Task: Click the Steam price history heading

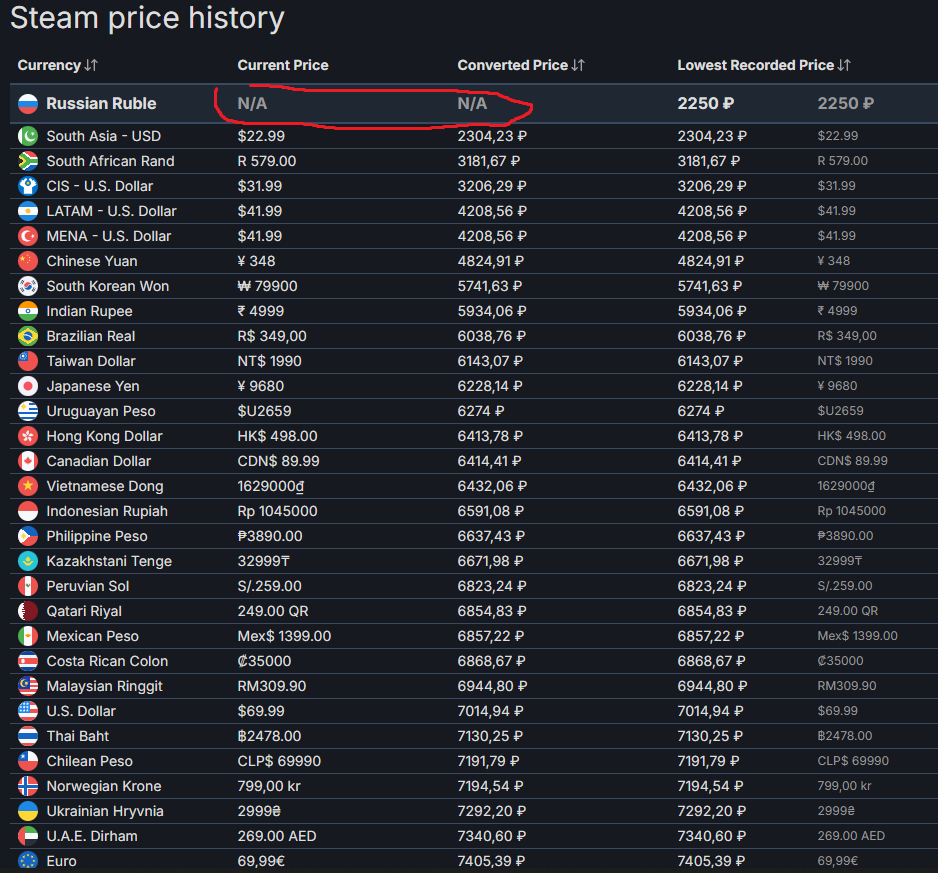Action: pos(147,18)
